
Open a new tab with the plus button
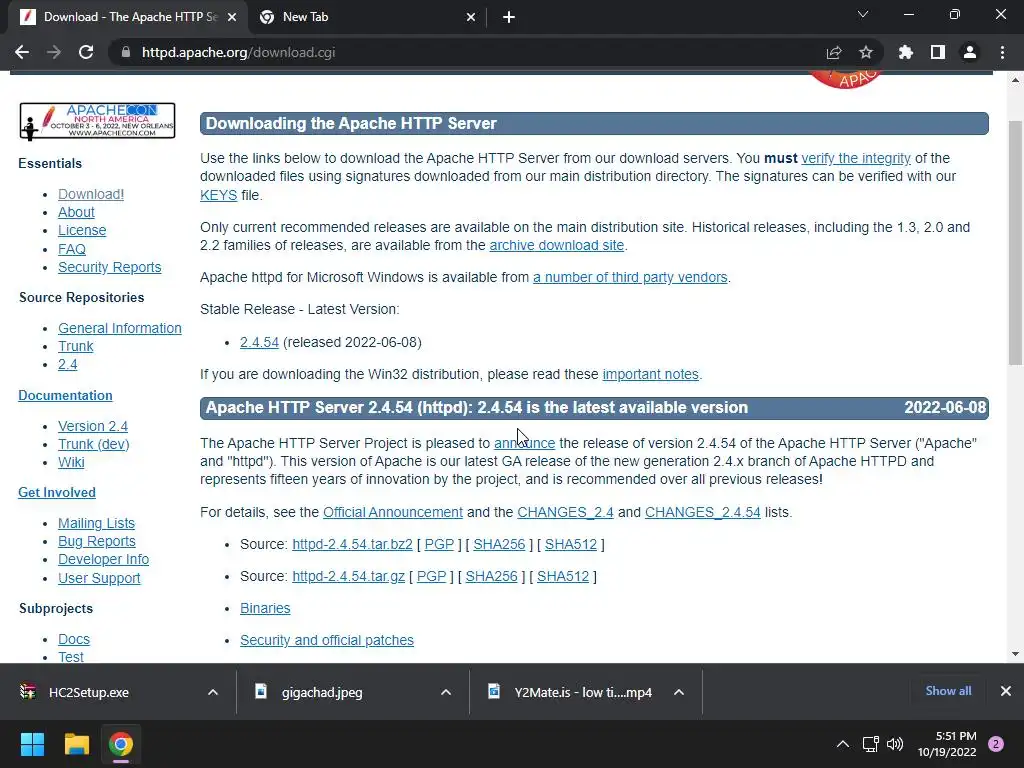pos(509,17)
